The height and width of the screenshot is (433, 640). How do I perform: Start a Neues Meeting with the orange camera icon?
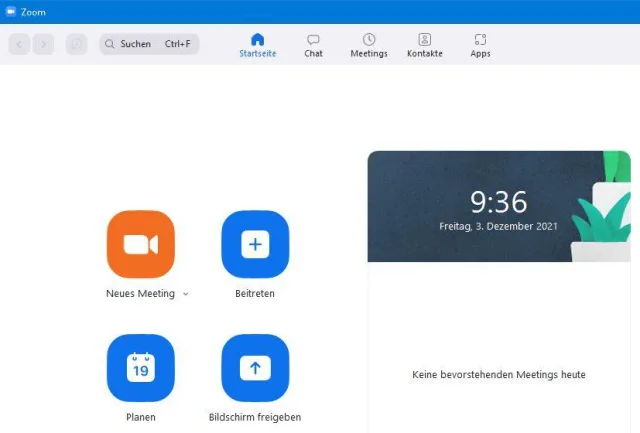tap(141, 244)
